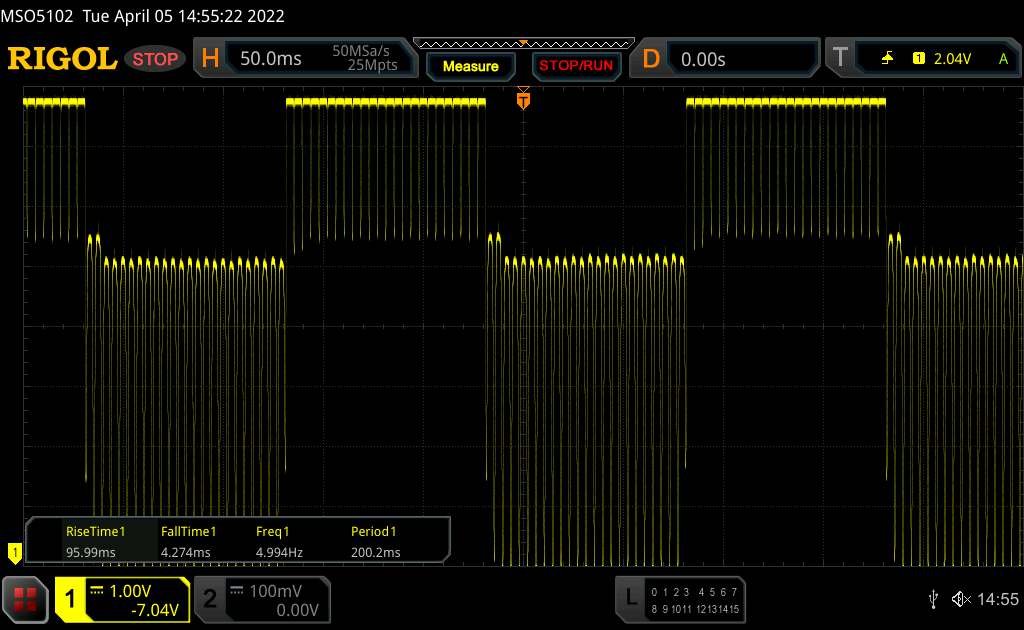Open the 50.0ms timebase scale setting
1024x630 pixels.
271,59
